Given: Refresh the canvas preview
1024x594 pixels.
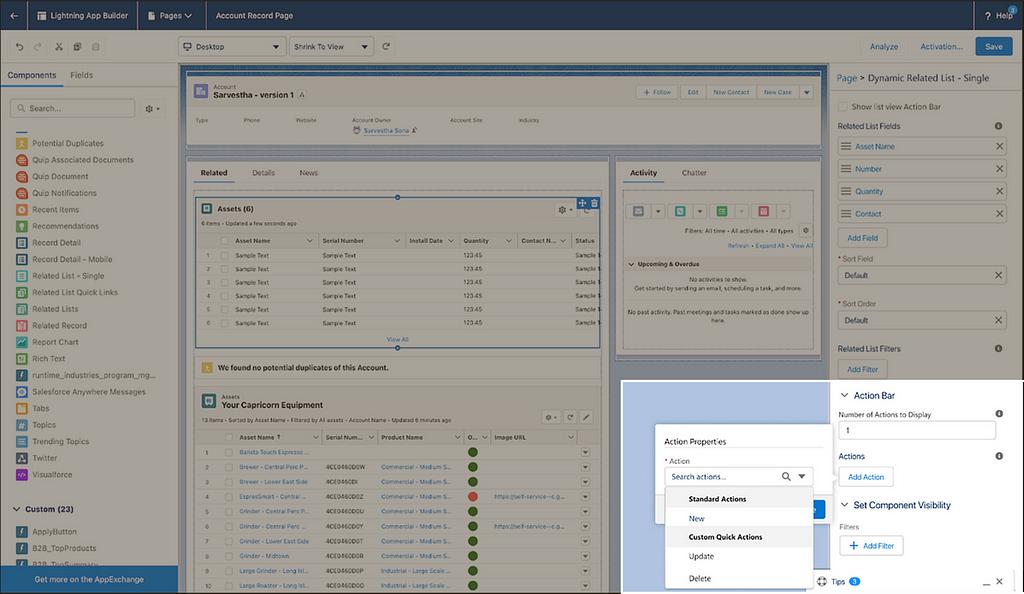Looking at the screenshot, I should (x=386, y=47).
